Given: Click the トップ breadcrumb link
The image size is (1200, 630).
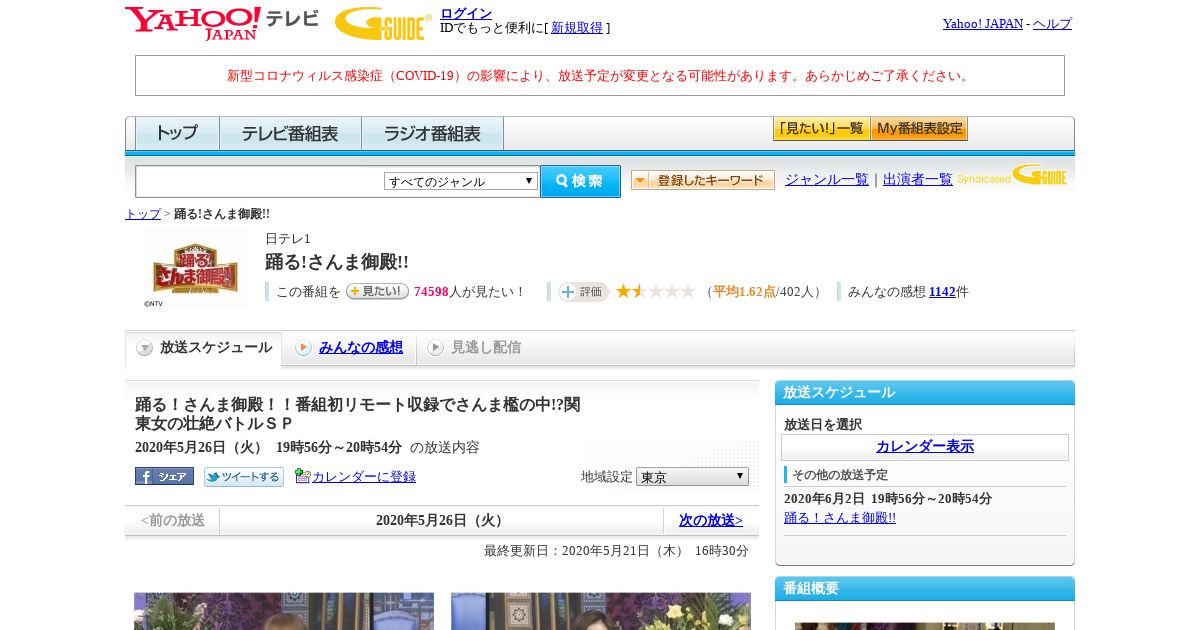Looking at the screenshot, I should click(x=143, y=214).
